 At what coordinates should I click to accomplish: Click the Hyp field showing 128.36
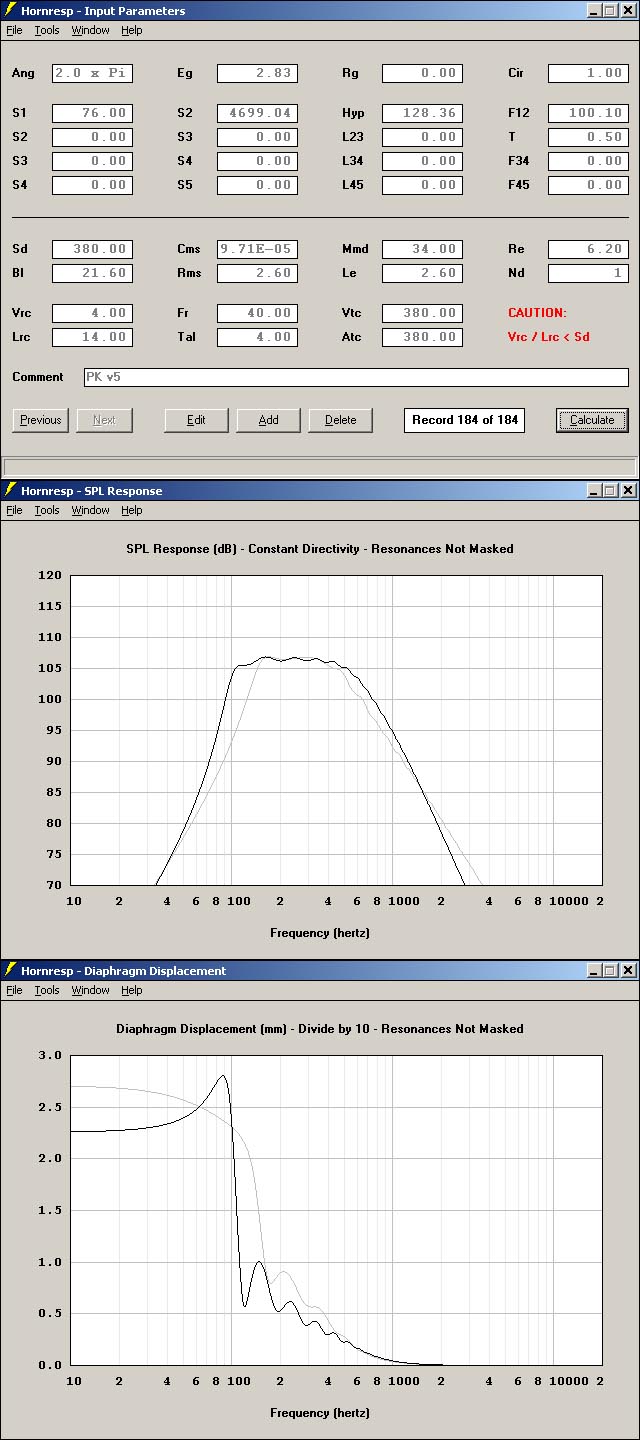click(422, 113)
